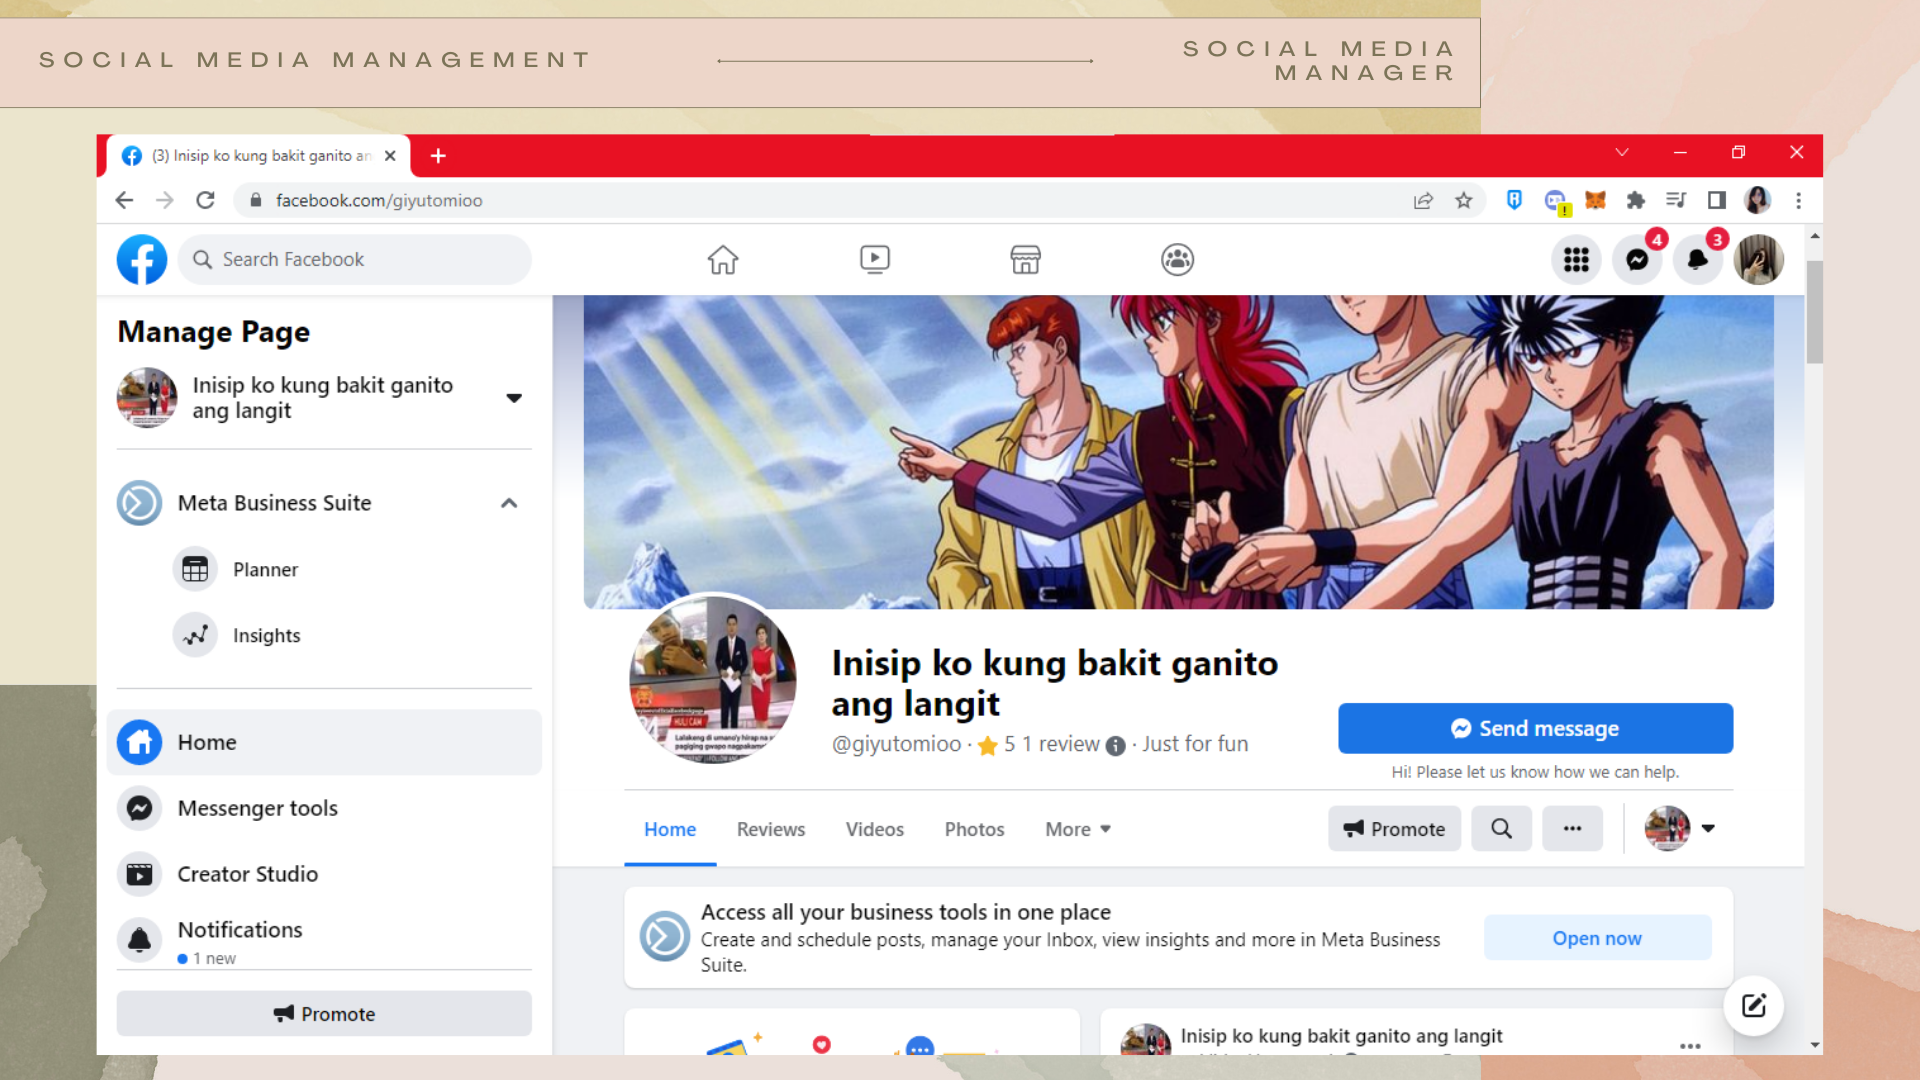The width and height of the screenshot is (1920, 1080).
Task: Expand the page selector dropdown in Manage Page
Action: pos(514,398)
